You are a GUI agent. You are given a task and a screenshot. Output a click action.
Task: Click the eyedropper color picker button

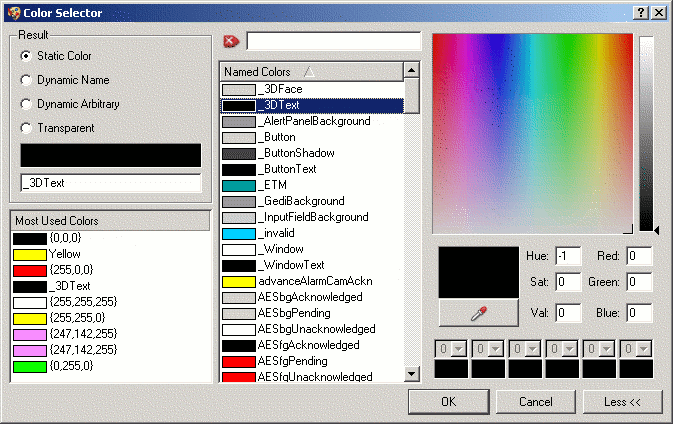477,313
